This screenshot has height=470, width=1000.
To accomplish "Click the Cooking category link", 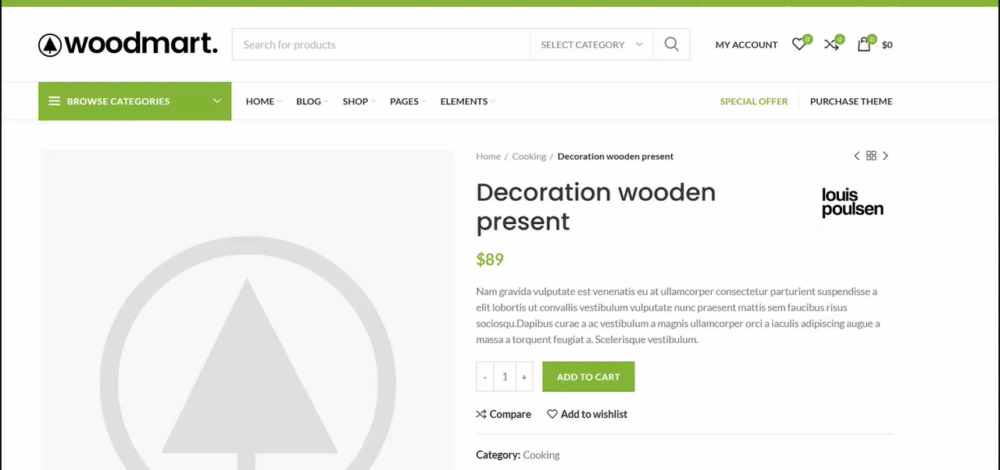I will tap(541, 455).
